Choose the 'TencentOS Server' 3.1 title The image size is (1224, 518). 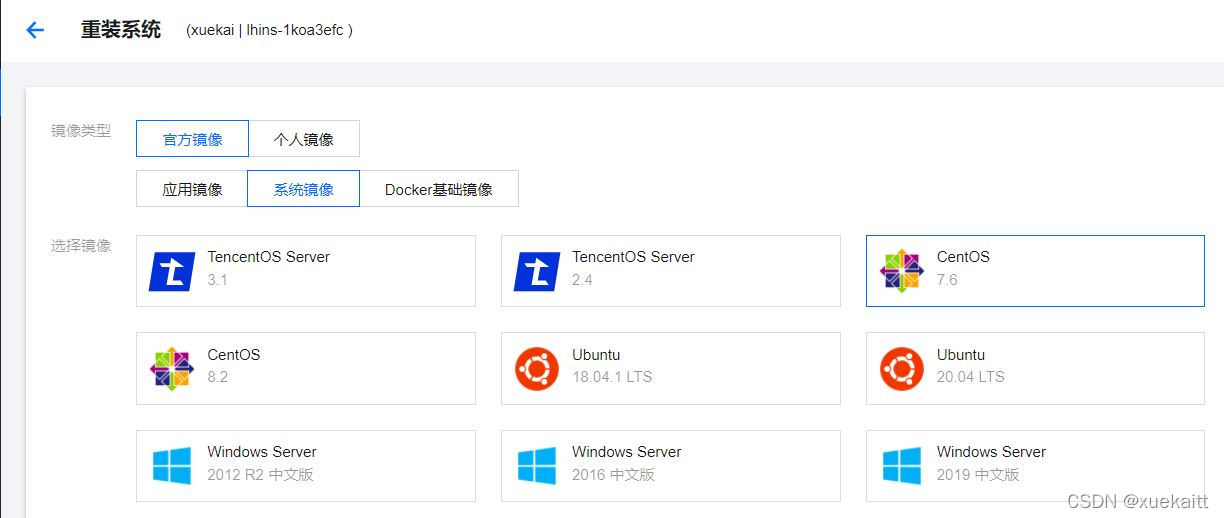click(268, 257)
